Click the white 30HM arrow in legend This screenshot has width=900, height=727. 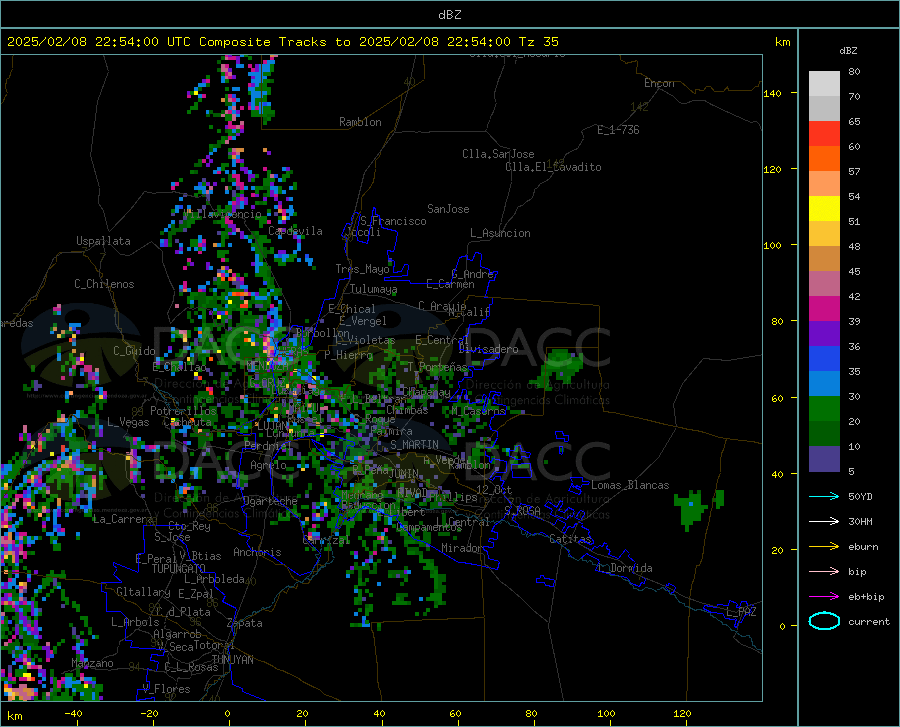(x=824, y=521)
